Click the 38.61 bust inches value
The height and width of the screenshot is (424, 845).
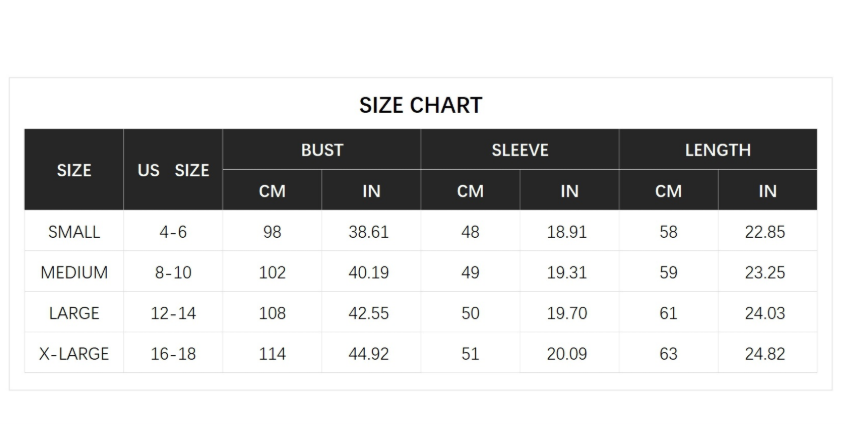[369, 232]
